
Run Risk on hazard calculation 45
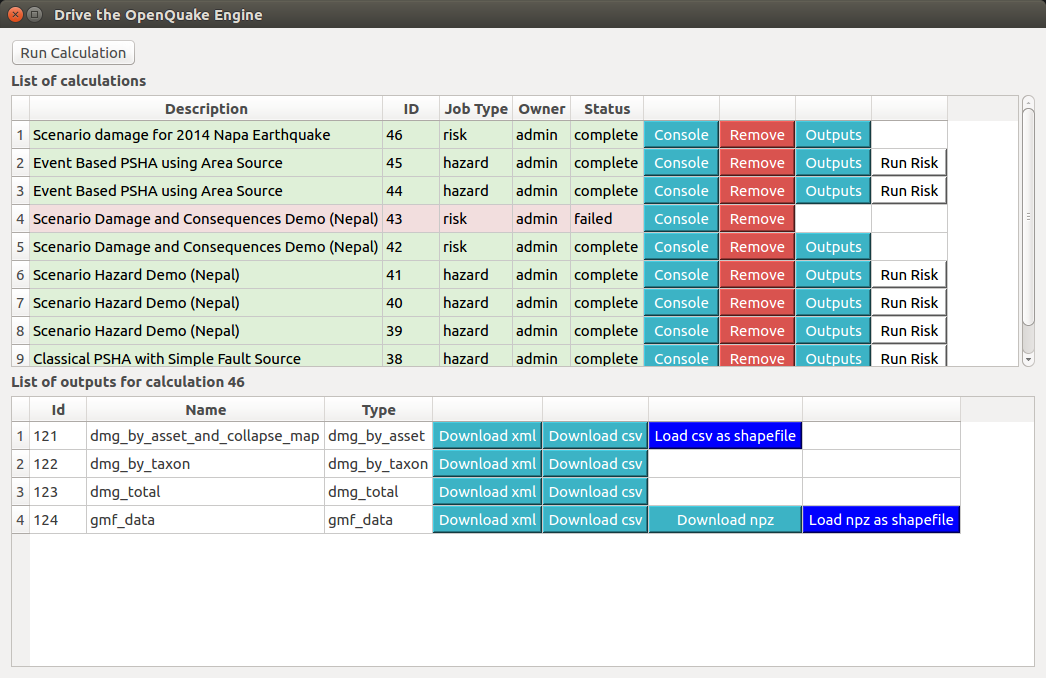[909, 163]
